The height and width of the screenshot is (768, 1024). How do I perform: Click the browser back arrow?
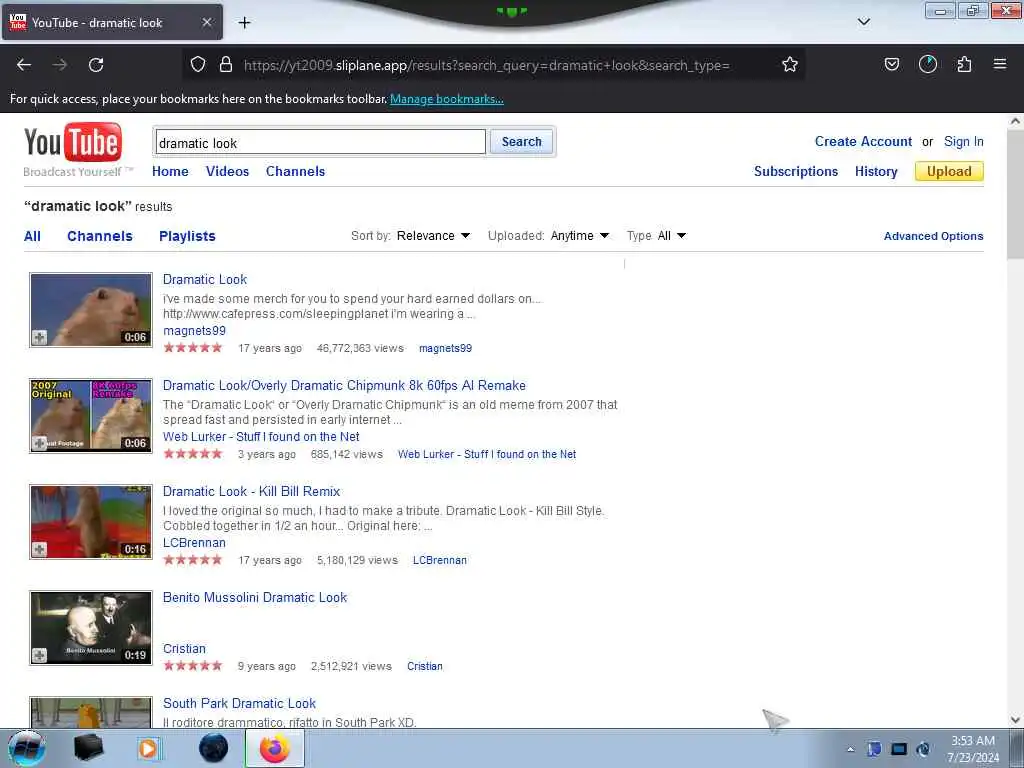point(24,65)
